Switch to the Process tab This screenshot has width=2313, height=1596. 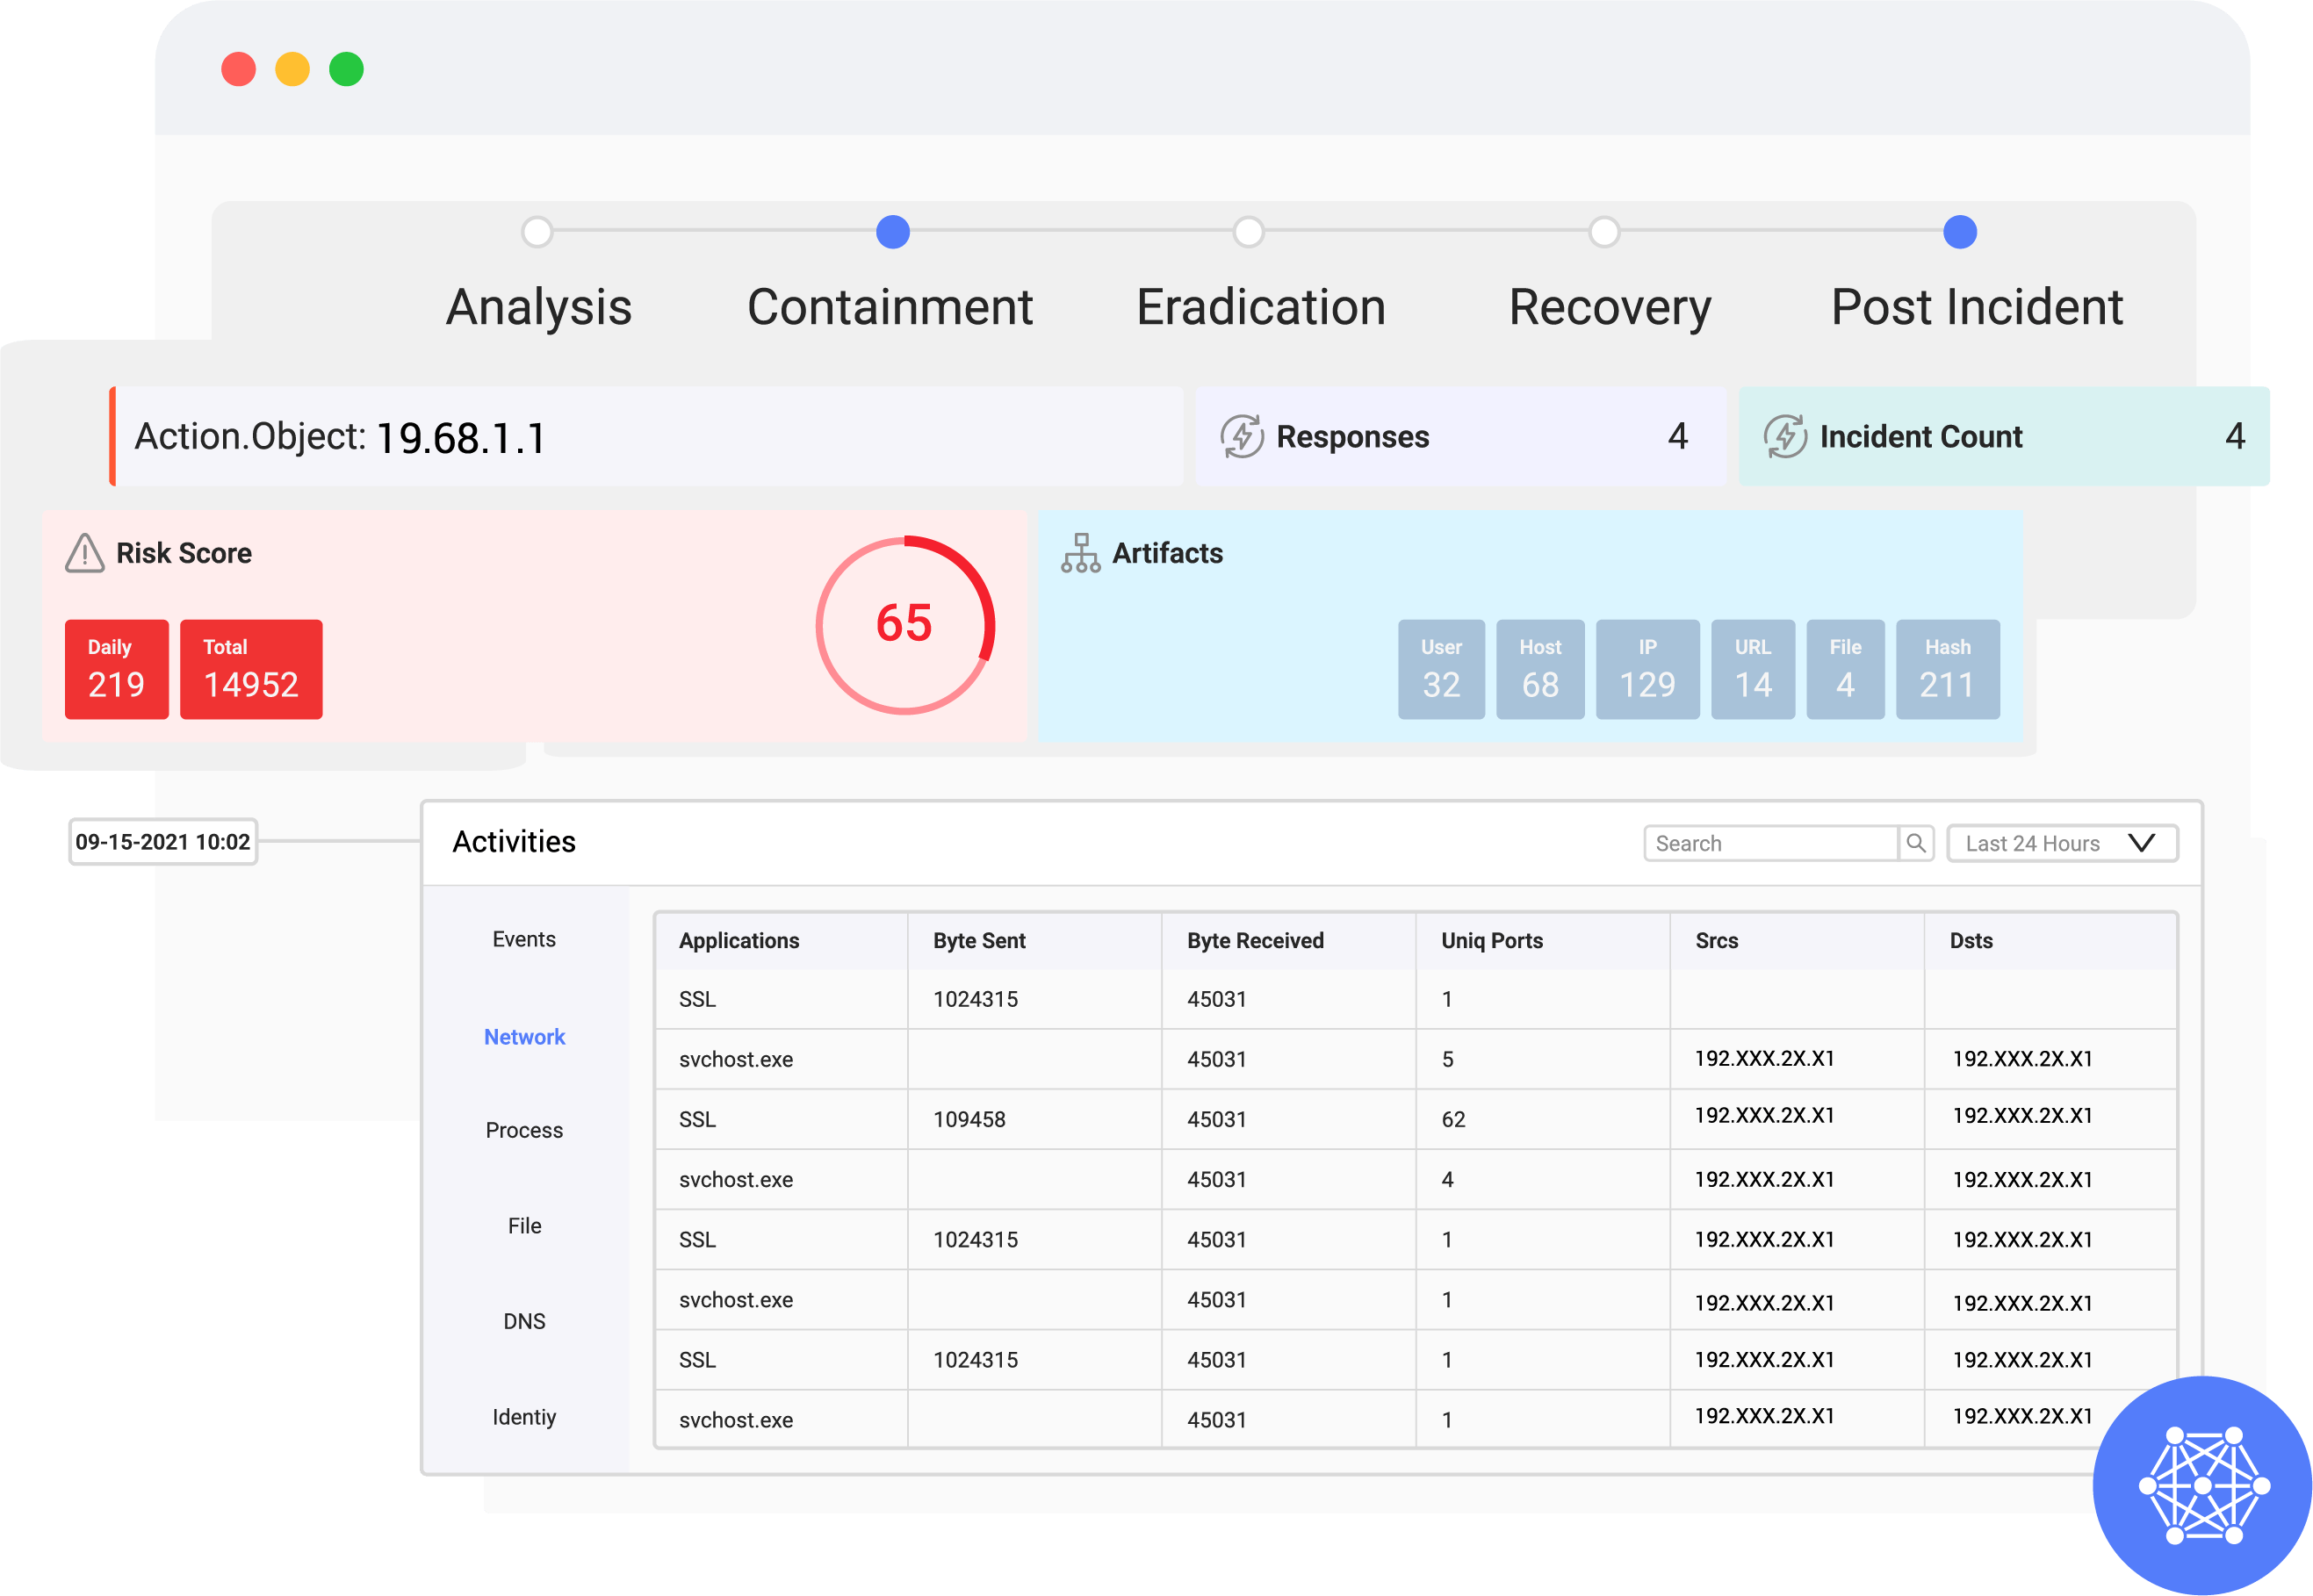coord(523,1130)
